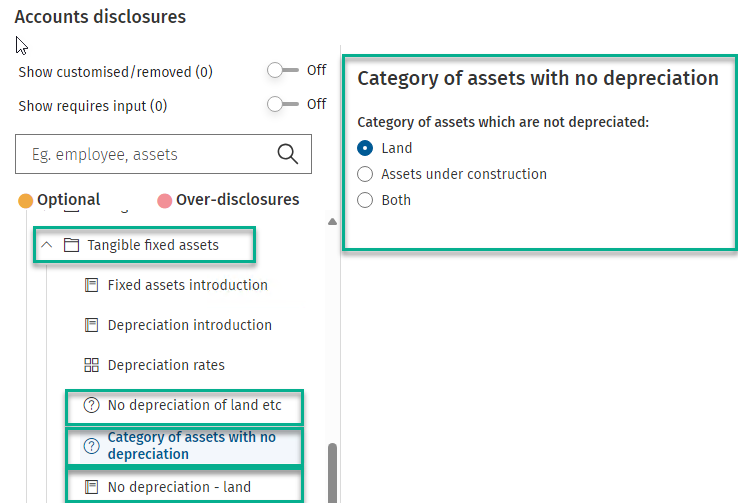Open Depreciation introduction item
This screenshot has height=503, width=738.
pyautogui.click(x=190, y=325)
